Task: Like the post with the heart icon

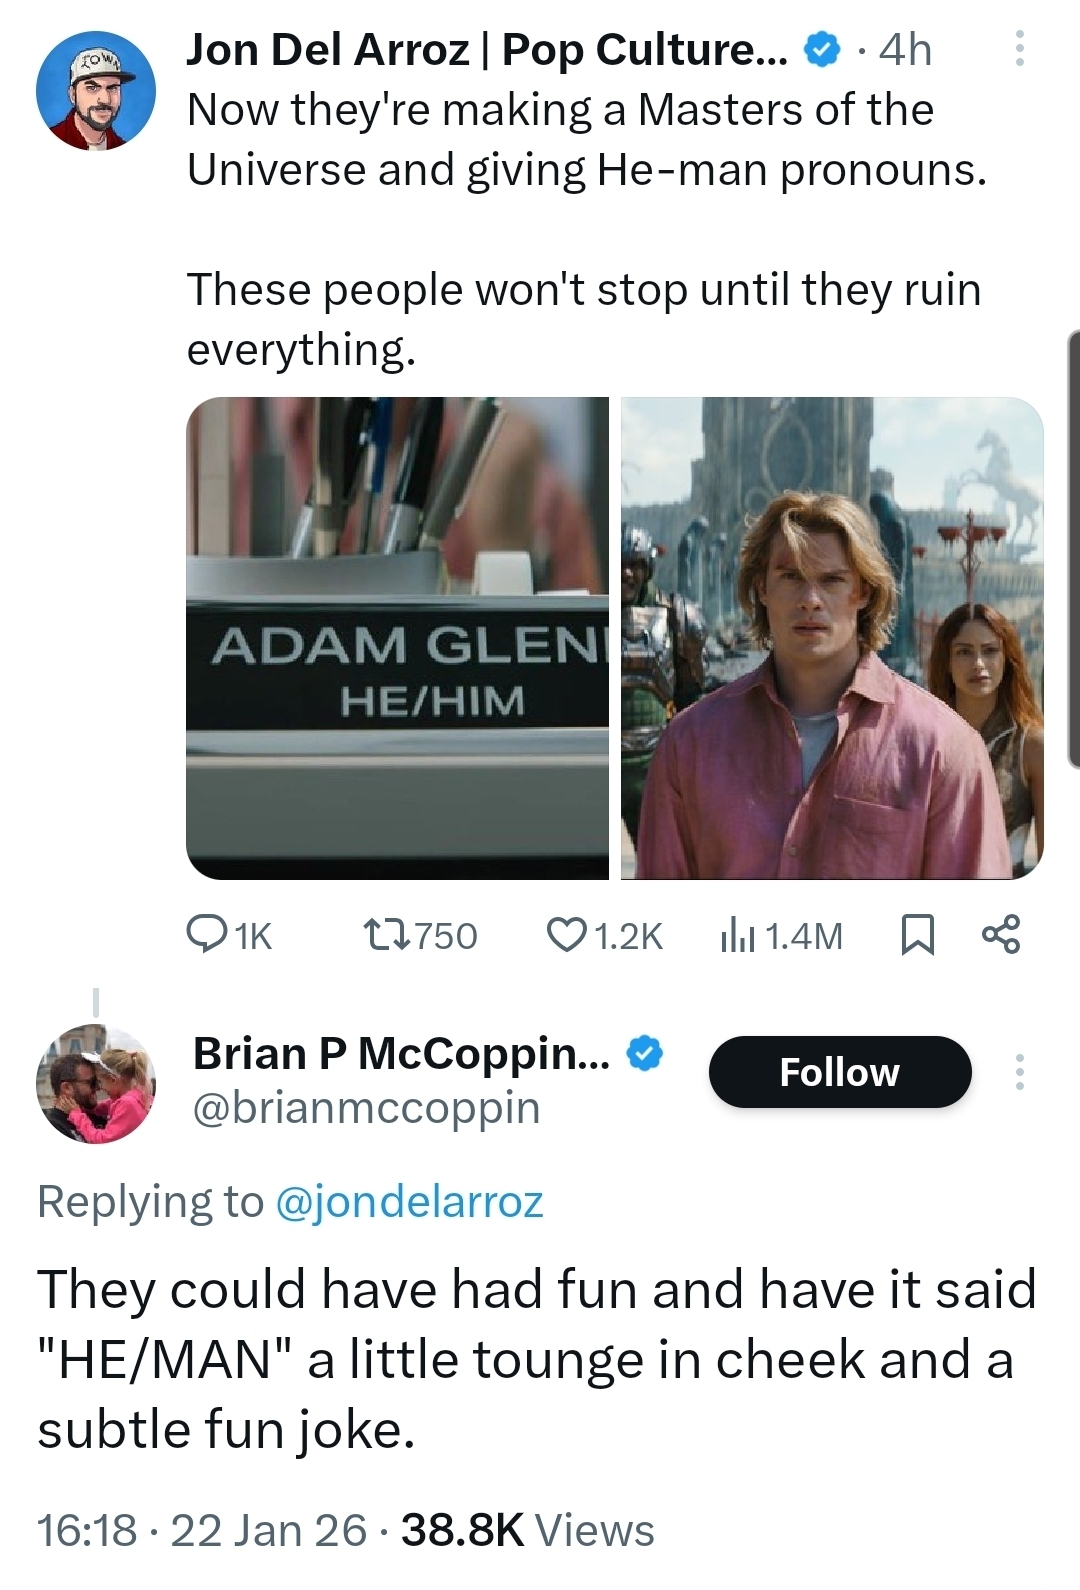Action: tap(604, 935)
